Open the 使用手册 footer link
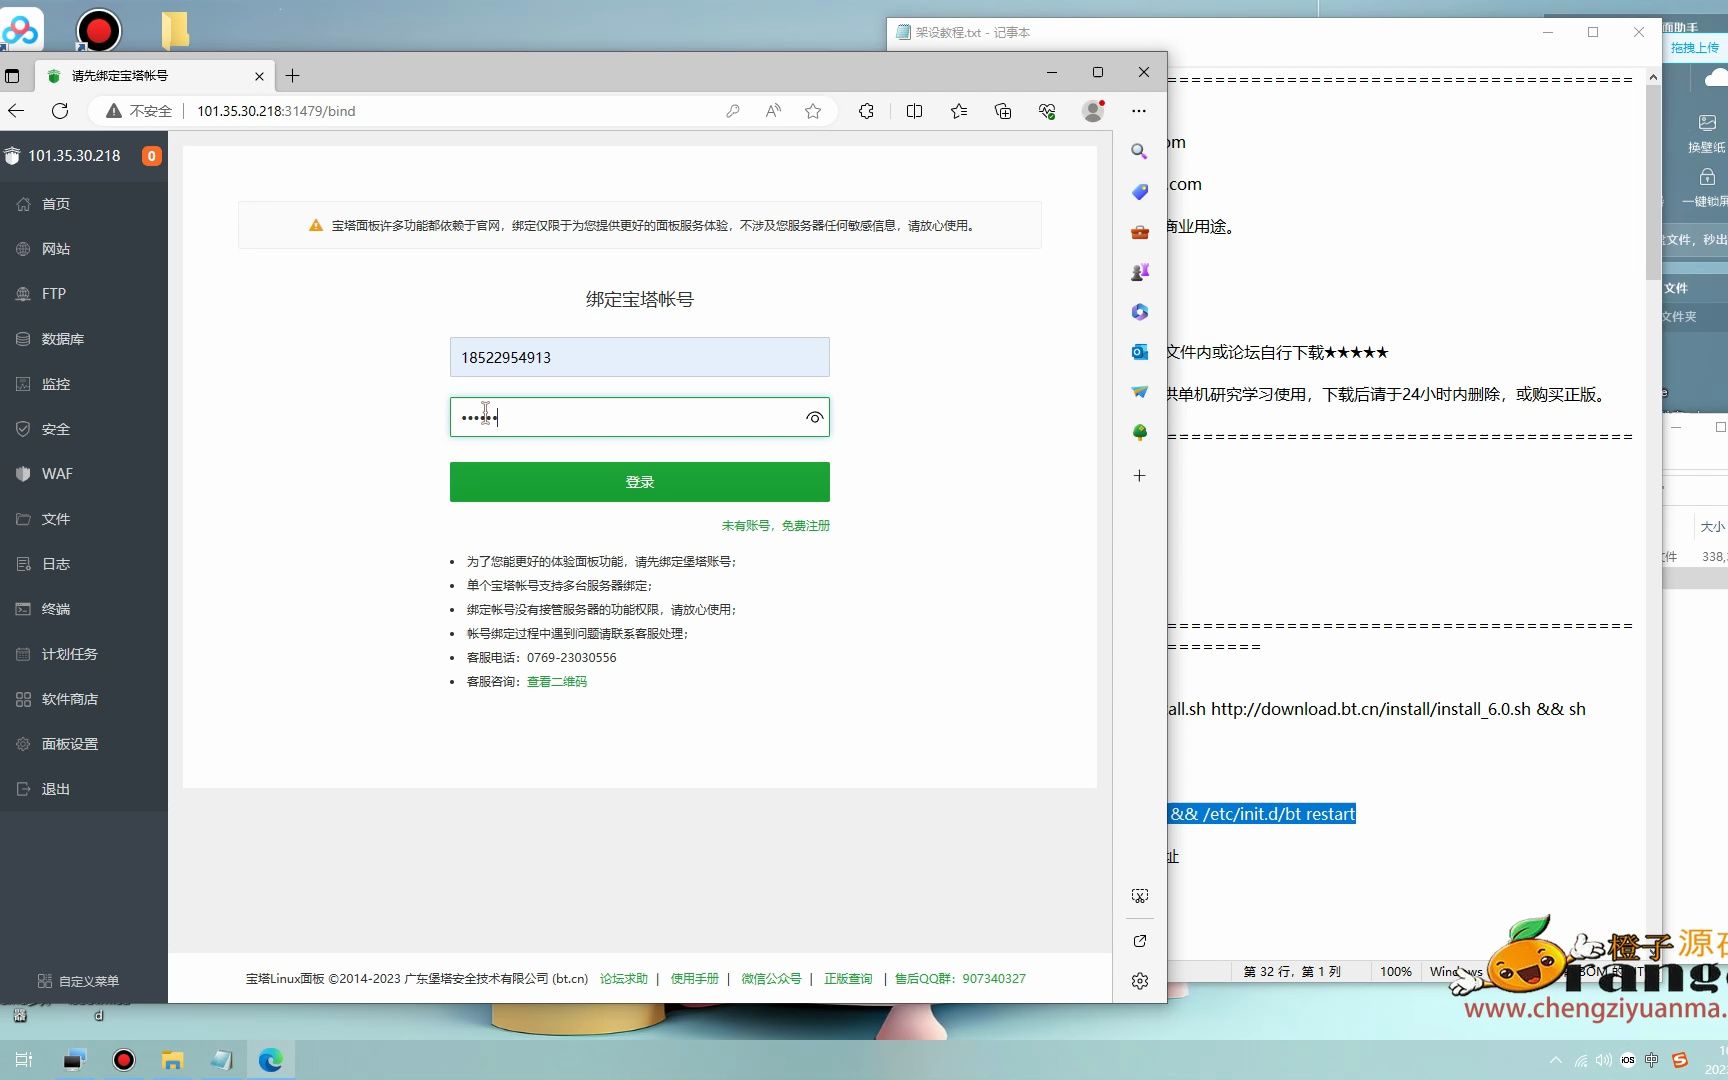This screenshot has height=1080, width=1728. tap(695, 979)
